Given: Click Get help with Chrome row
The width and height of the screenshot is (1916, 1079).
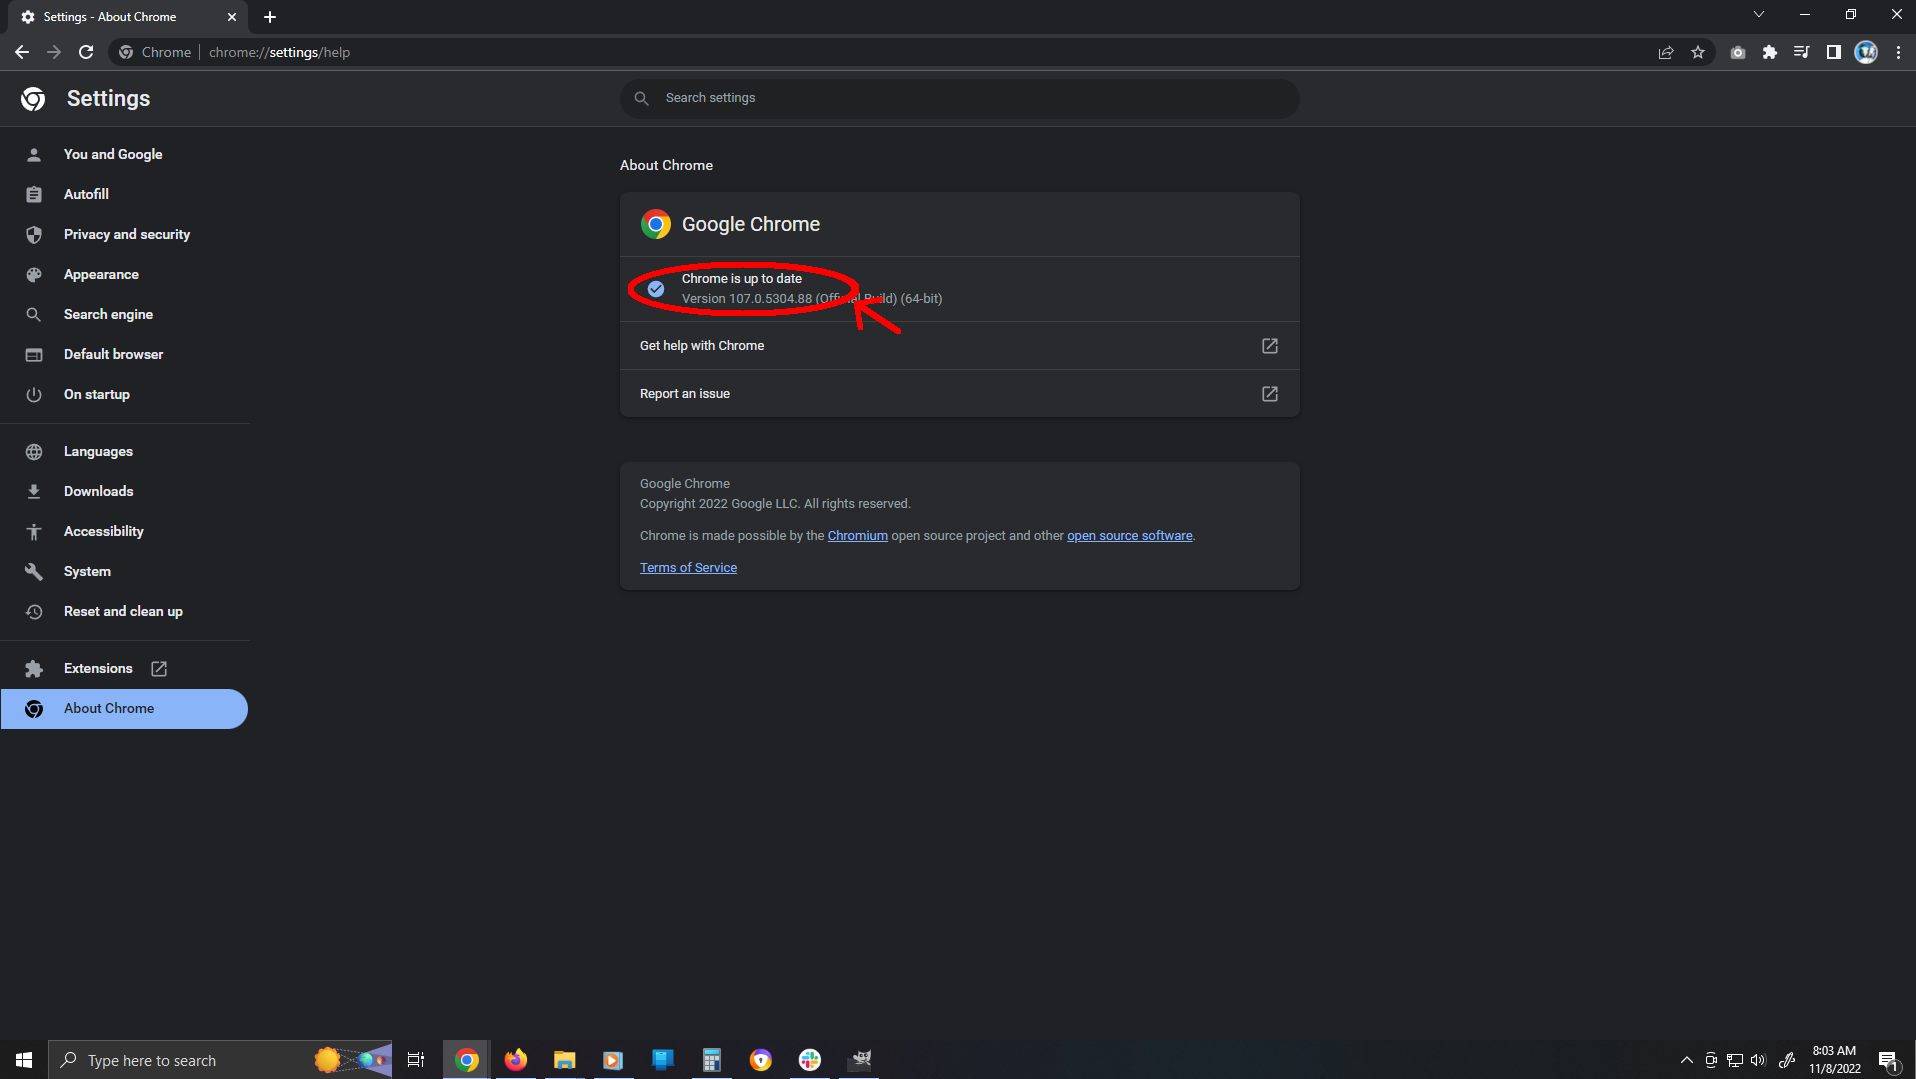Looking at the screenshot, I should coord(960,346).
